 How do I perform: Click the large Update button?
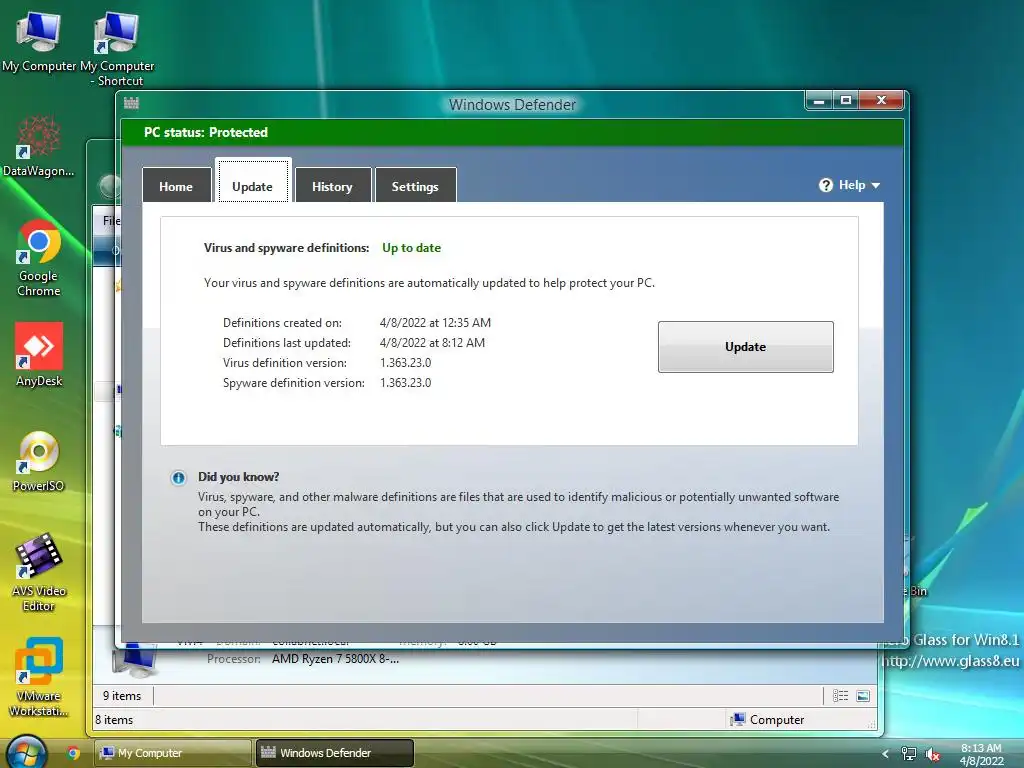pyautogui.click(x=745, y=347)
